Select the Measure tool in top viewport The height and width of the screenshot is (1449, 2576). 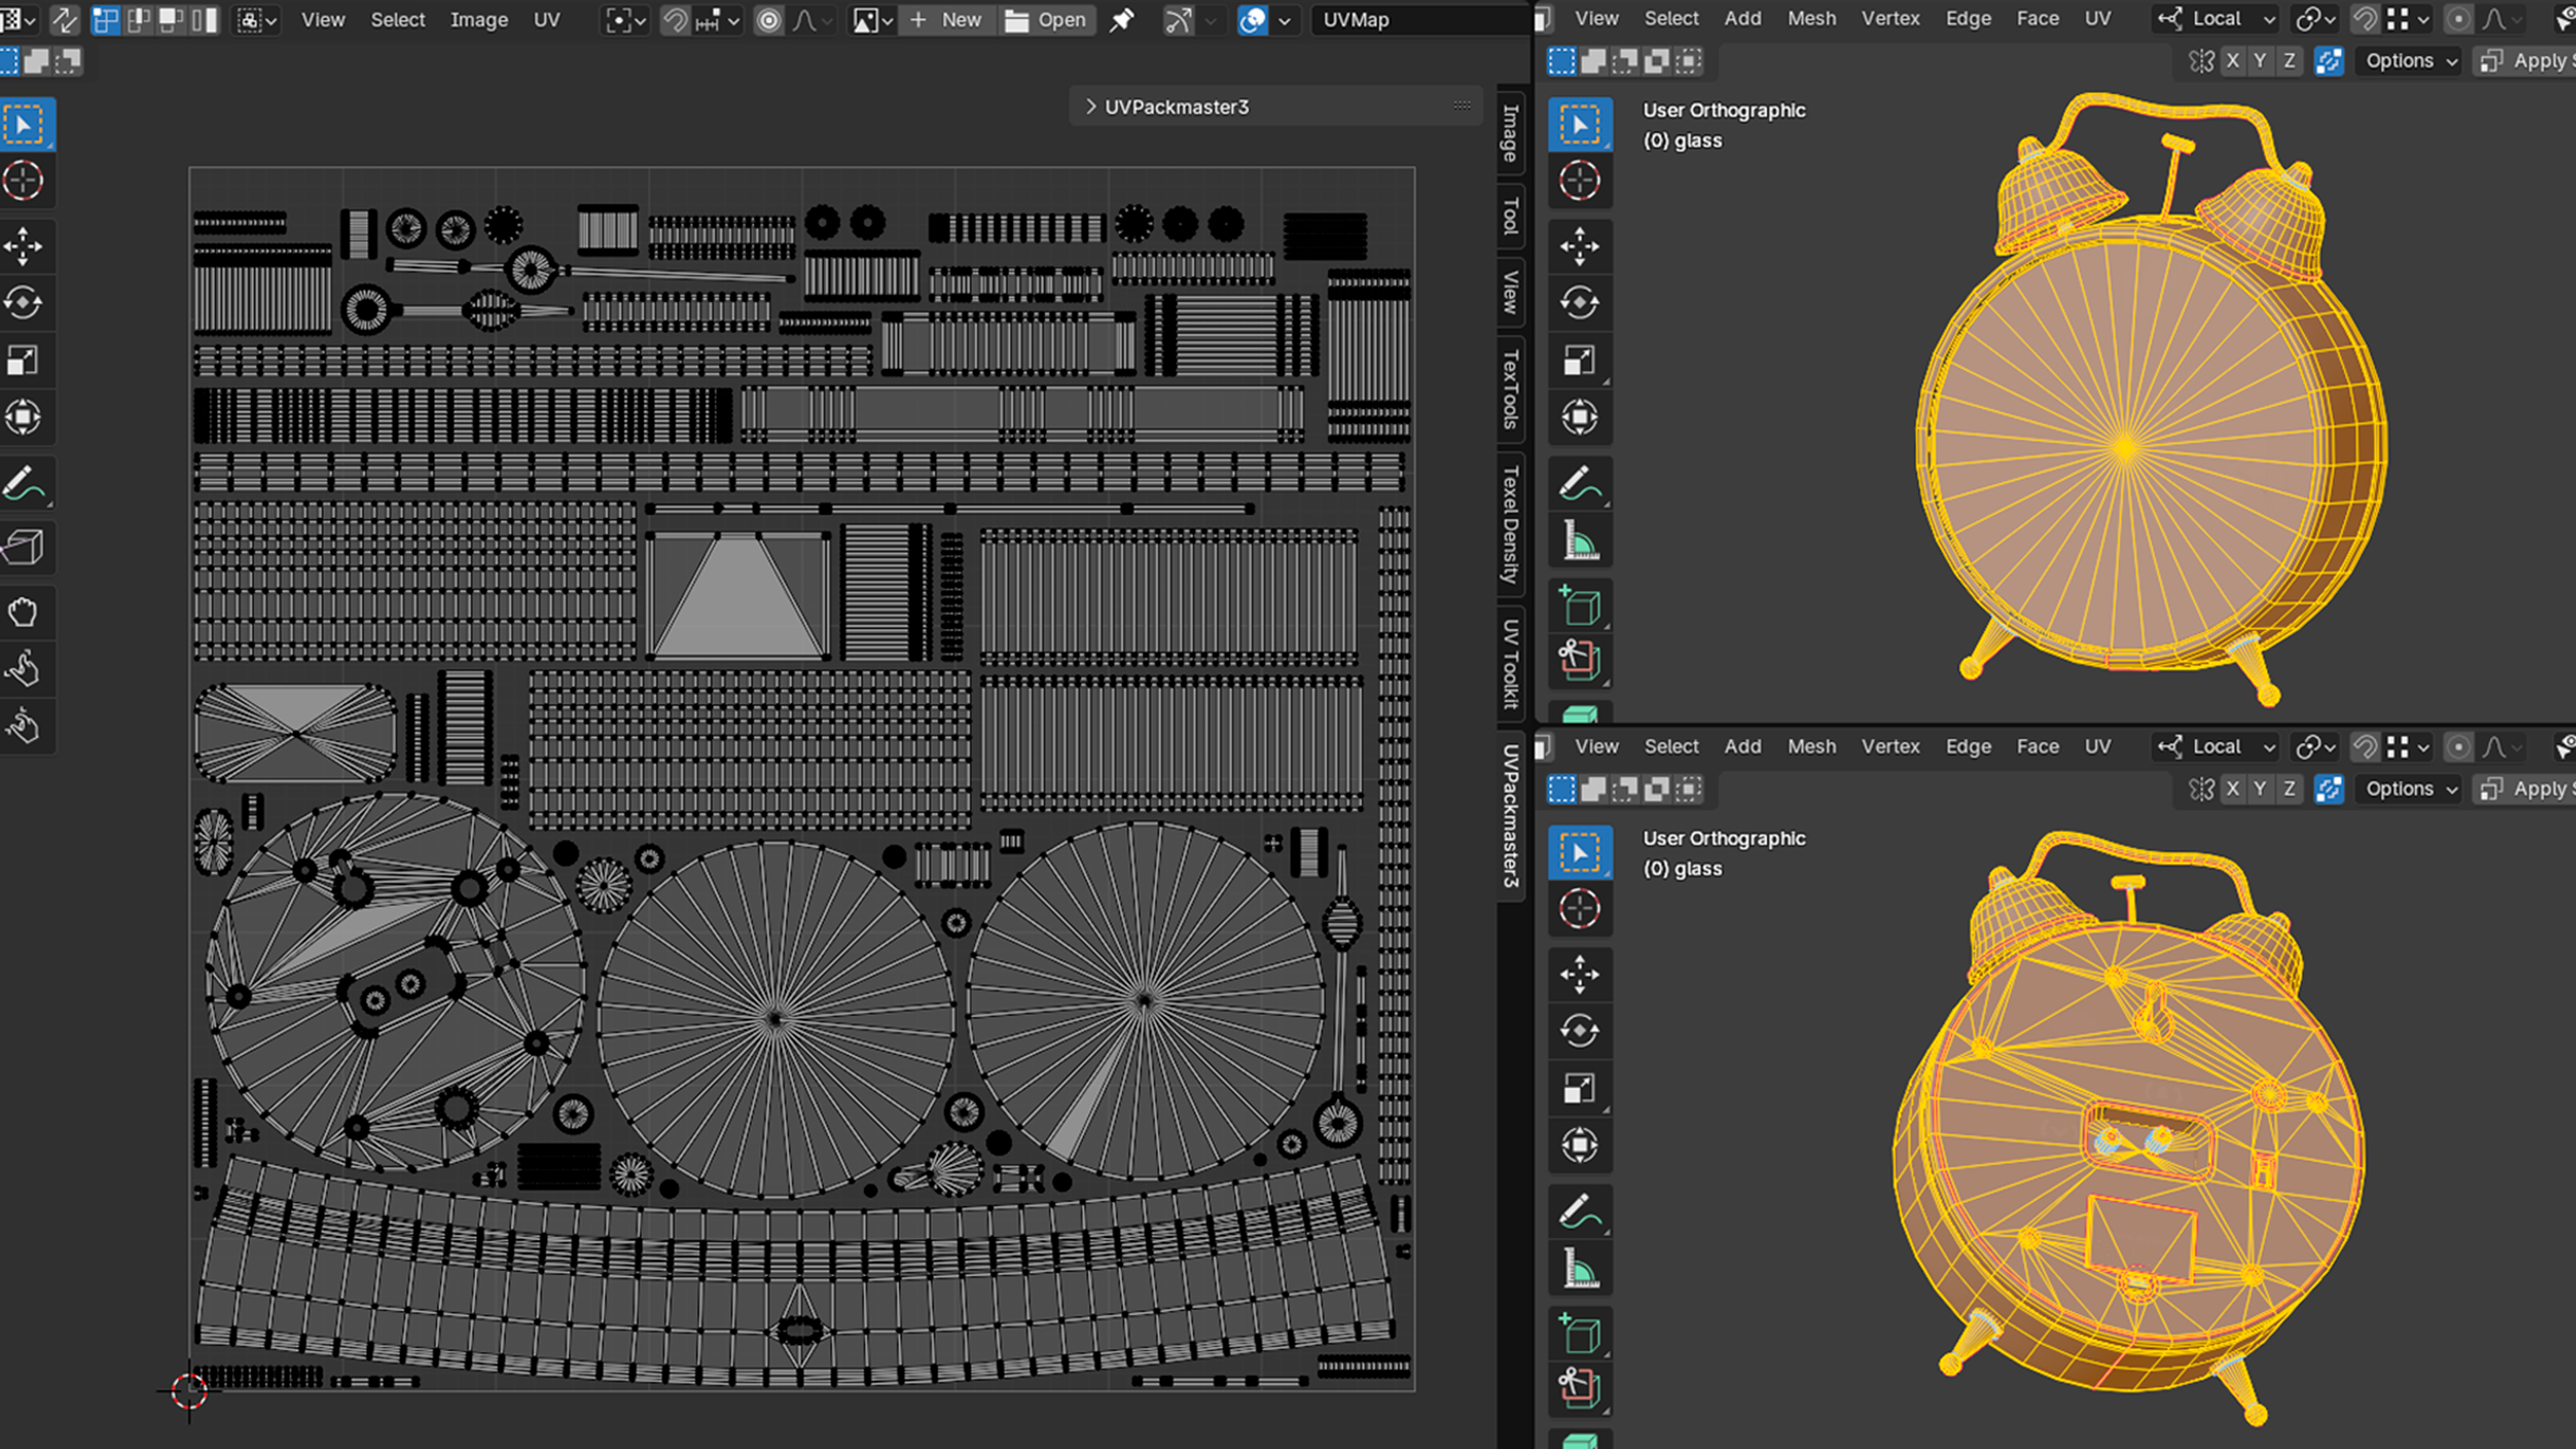(x=1579, y=541)
